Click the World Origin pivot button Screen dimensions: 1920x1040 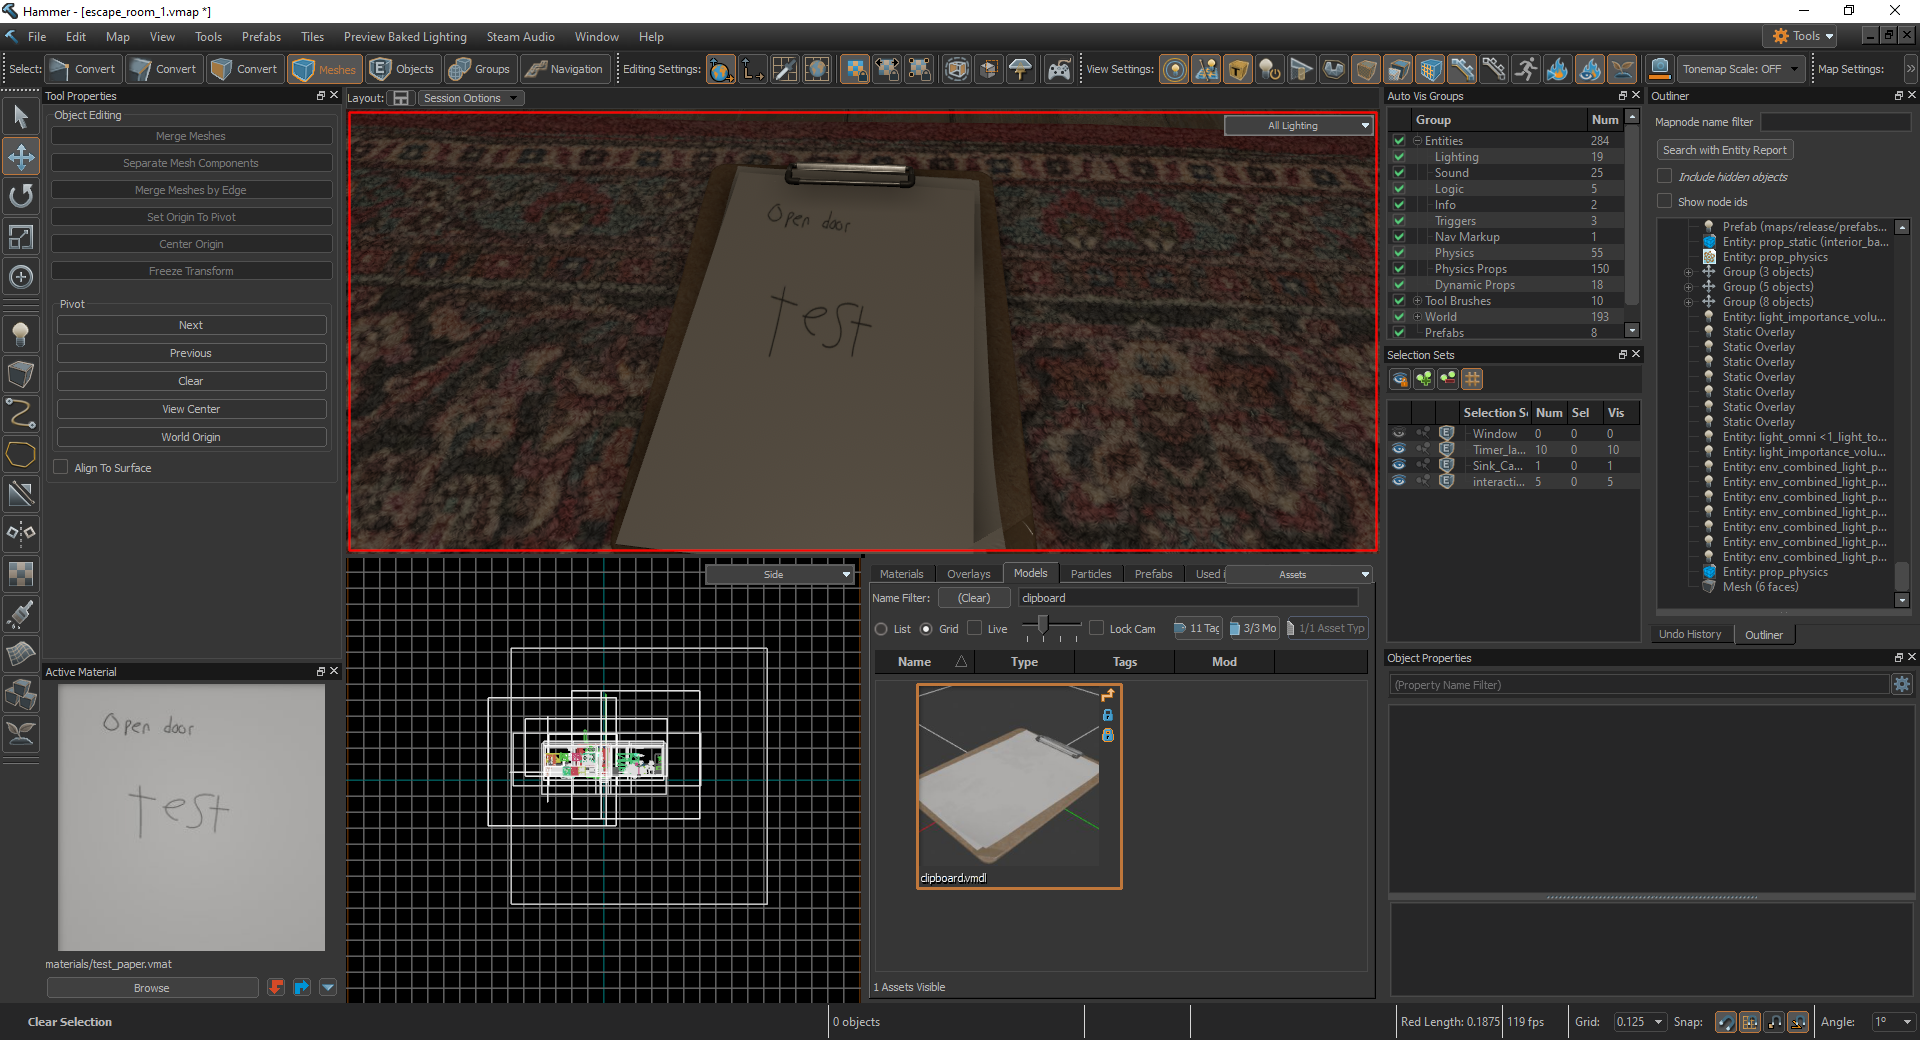[191, 437]
